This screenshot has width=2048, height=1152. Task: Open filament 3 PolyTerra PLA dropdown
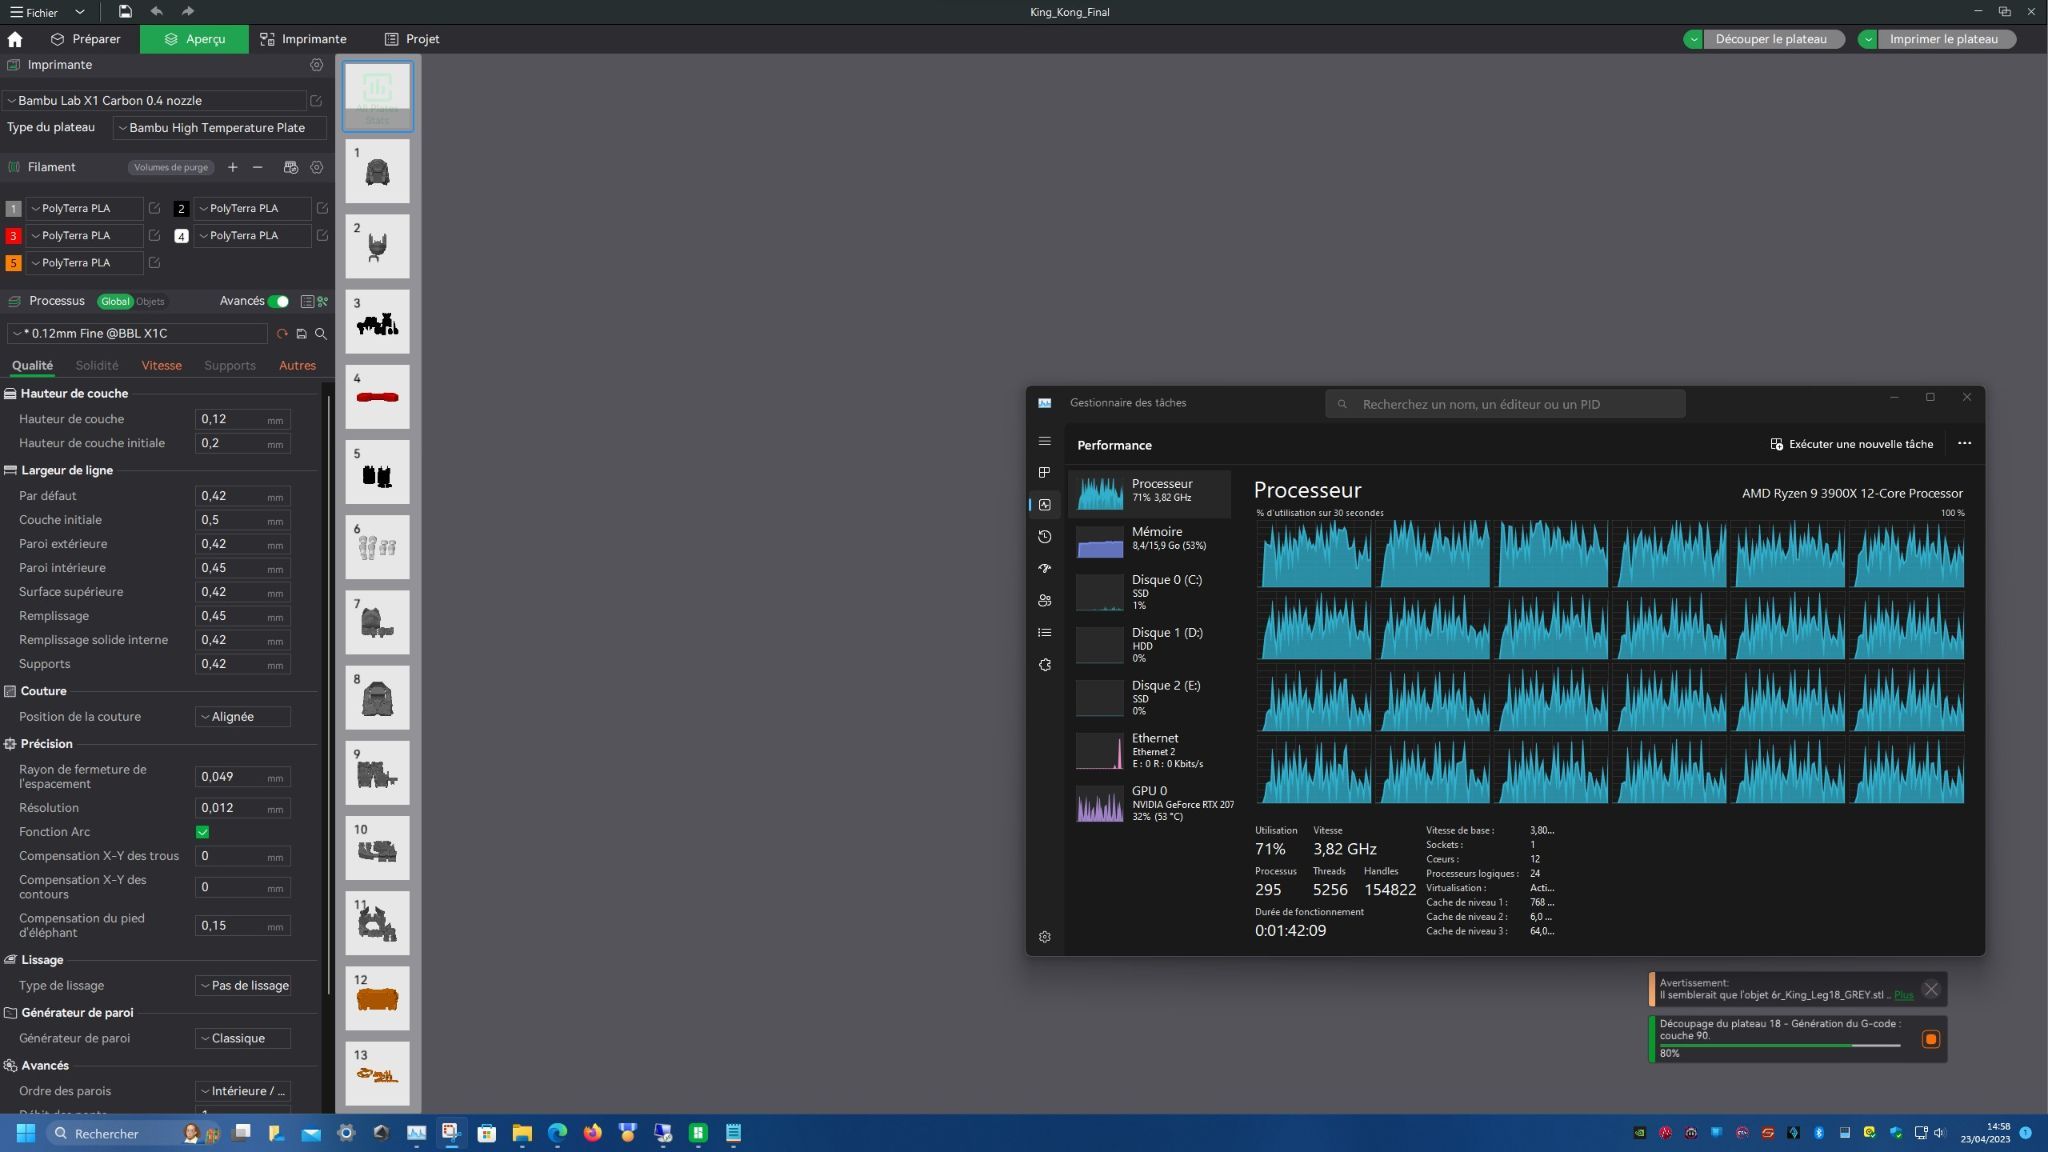tap(84, 236)
